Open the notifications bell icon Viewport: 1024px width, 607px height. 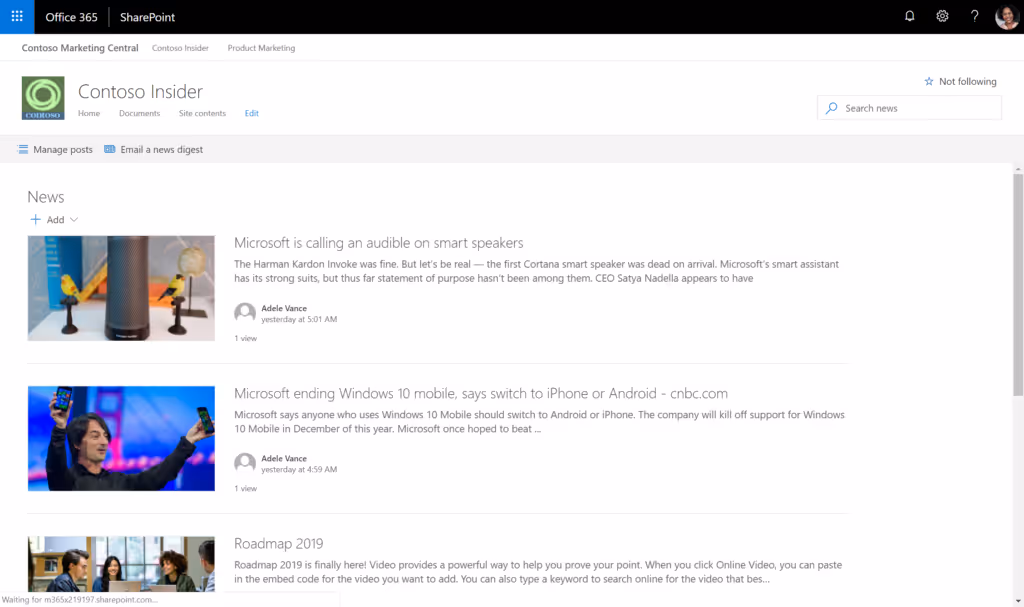[909, 16]
